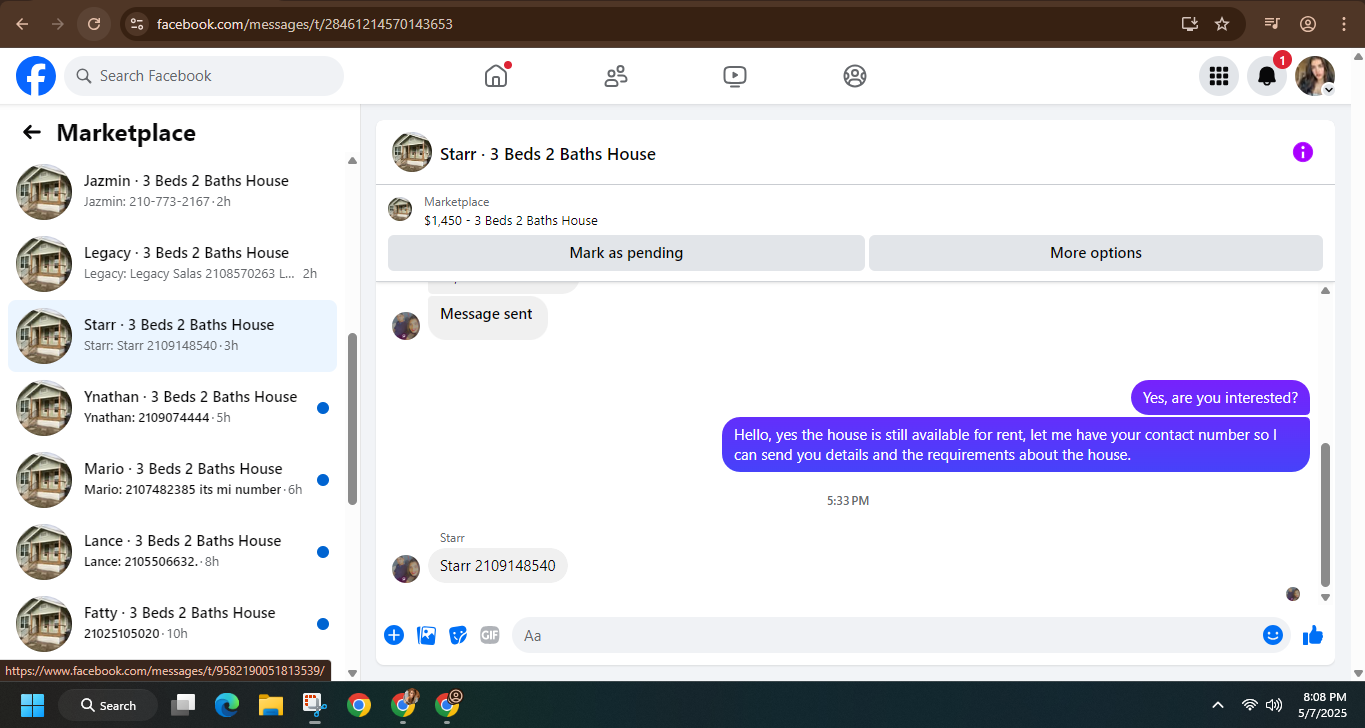1365x728 pixels.
Task: Click Search Facebook field
Action: click(x=204, y=76)
